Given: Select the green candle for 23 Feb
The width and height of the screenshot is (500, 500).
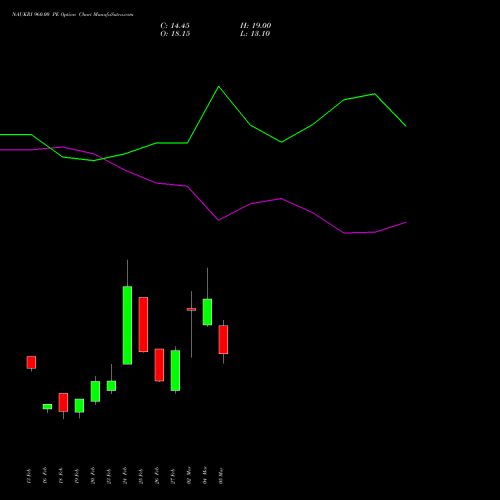Looking at the screenshot, I should 111,386.
